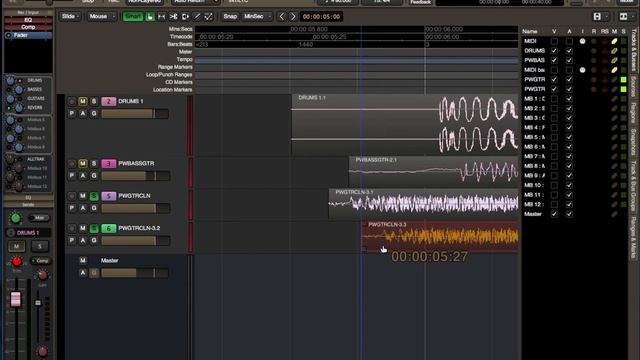Open automation A on PWGTRCLN track
640x360 pixels.
click(x=83, y=208)
